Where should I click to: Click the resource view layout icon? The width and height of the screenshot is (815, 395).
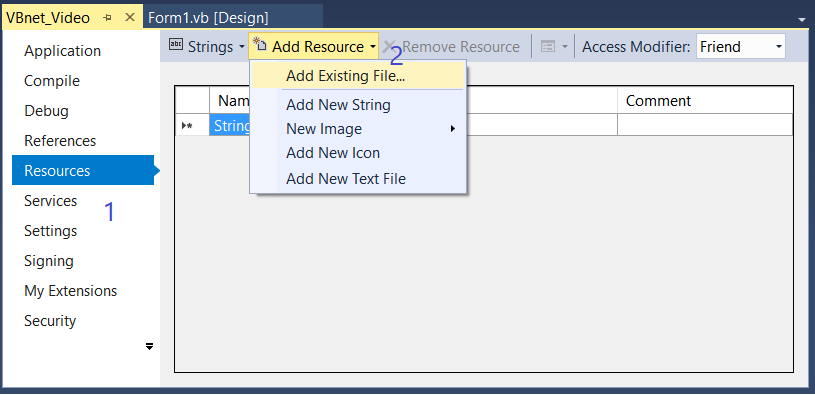click(x=548, y=47)
